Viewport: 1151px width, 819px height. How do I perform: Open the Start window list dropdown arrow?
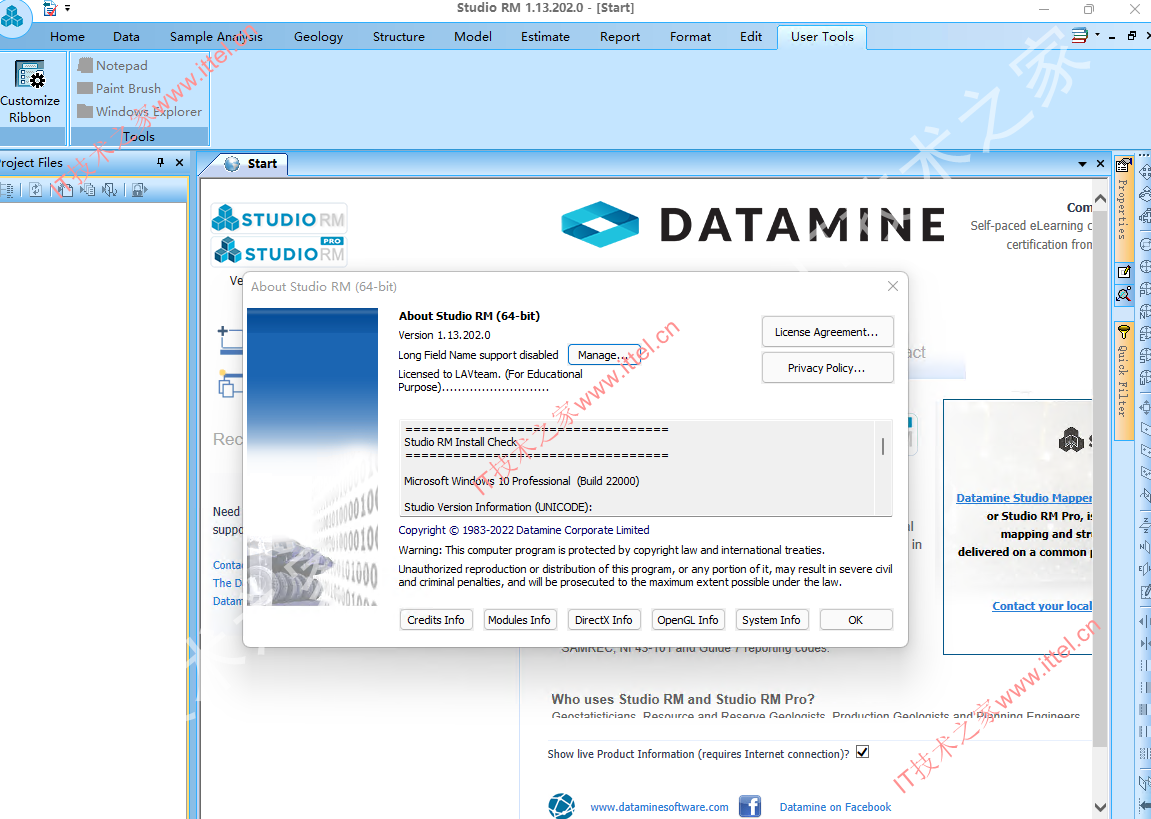pos(1082,164)
